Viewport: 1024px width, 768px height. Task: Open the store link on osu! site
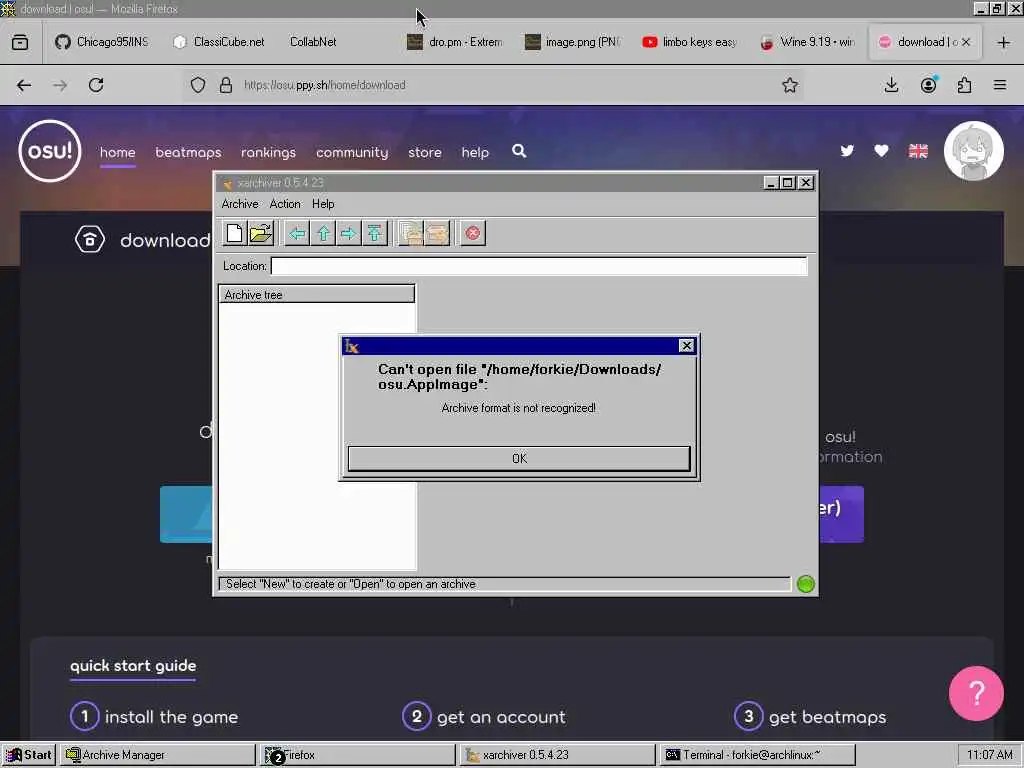(x=424, y=152)
